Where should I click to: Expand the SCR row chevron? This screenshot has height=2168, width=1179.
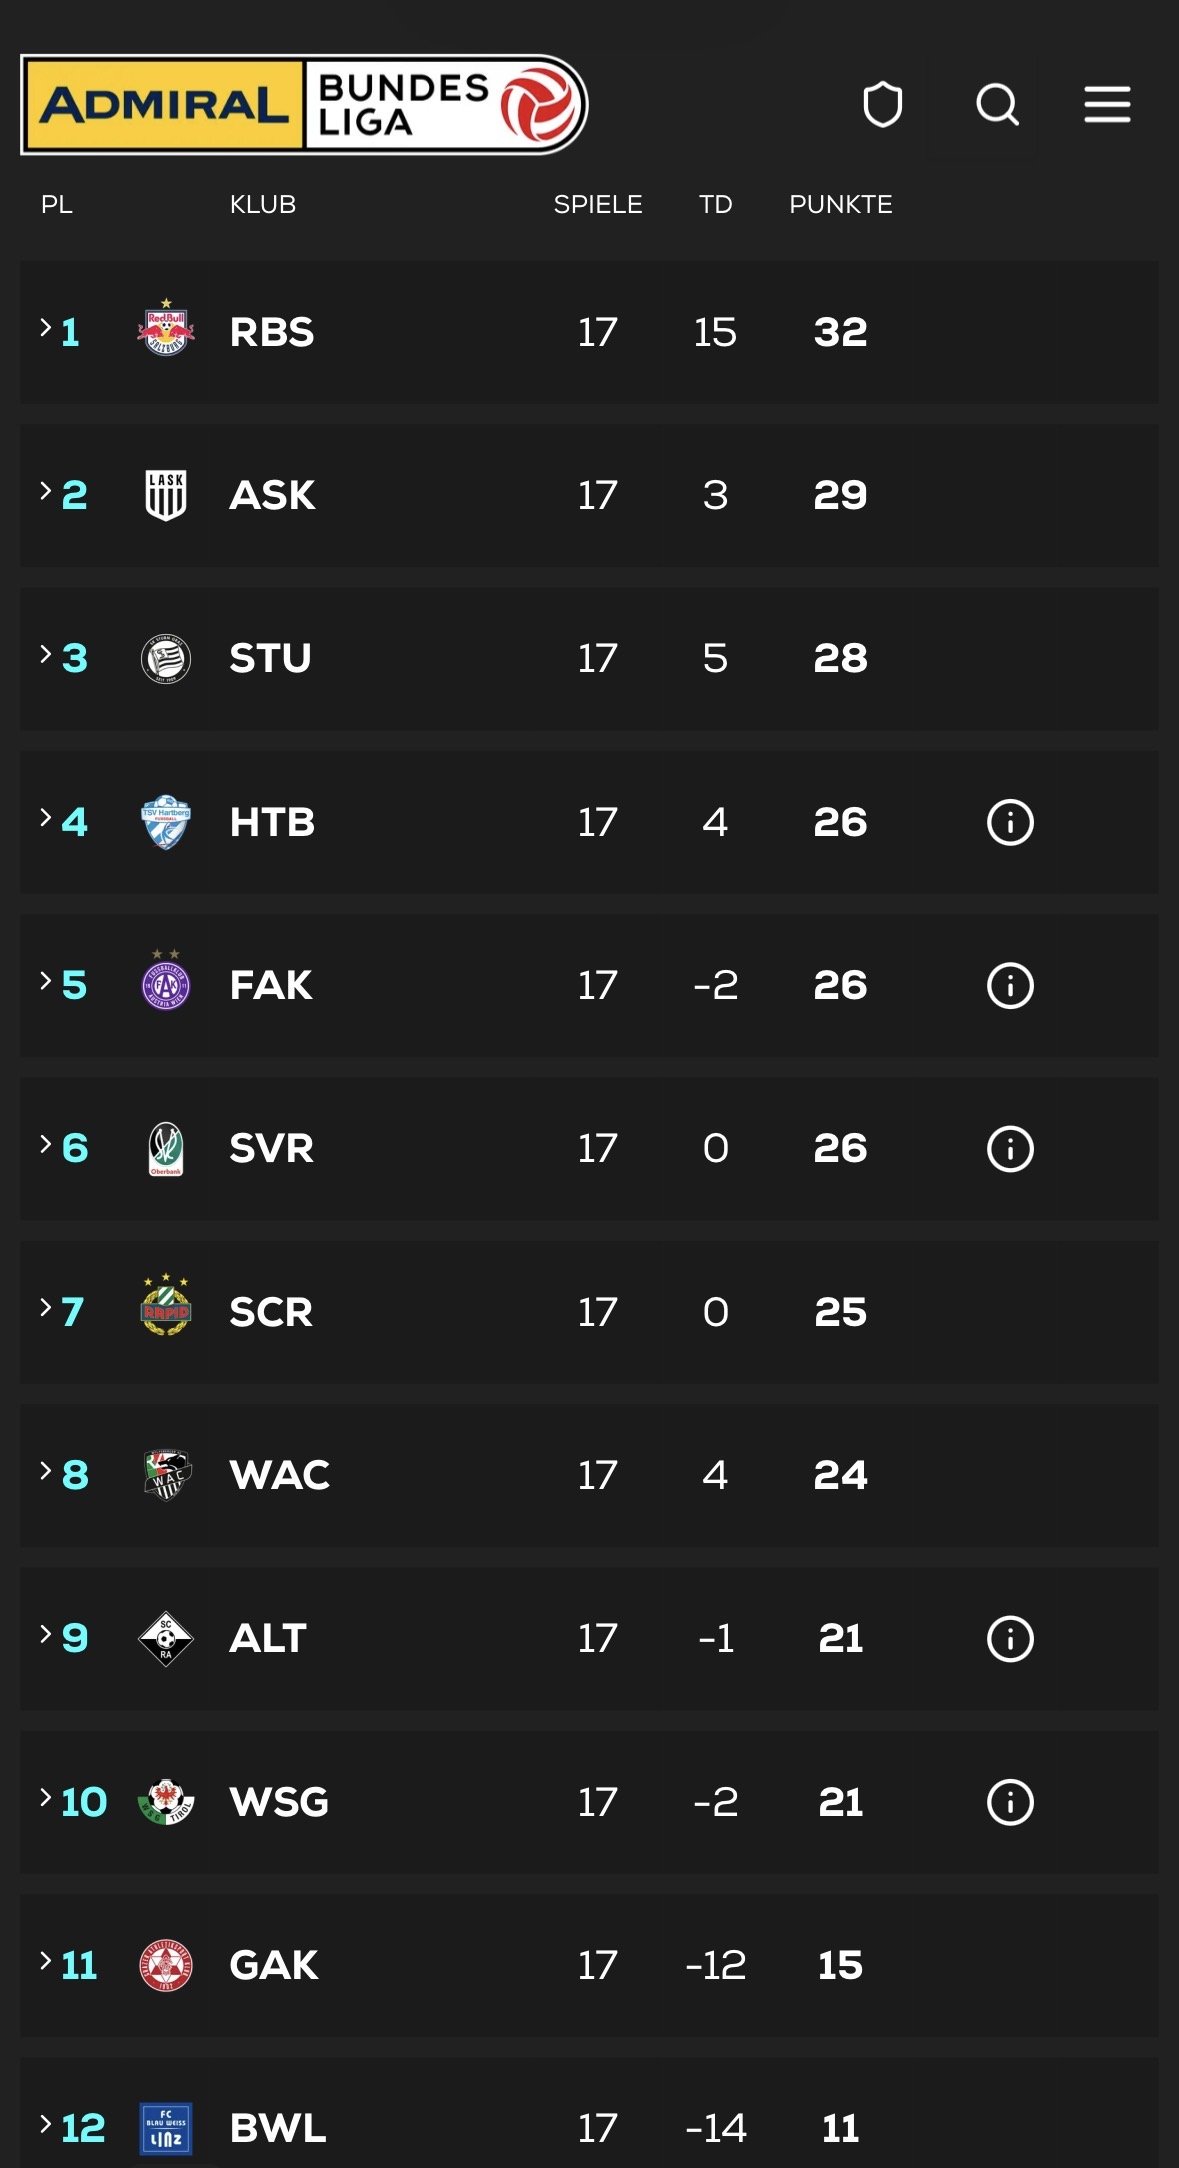[x=46, y=1307]
